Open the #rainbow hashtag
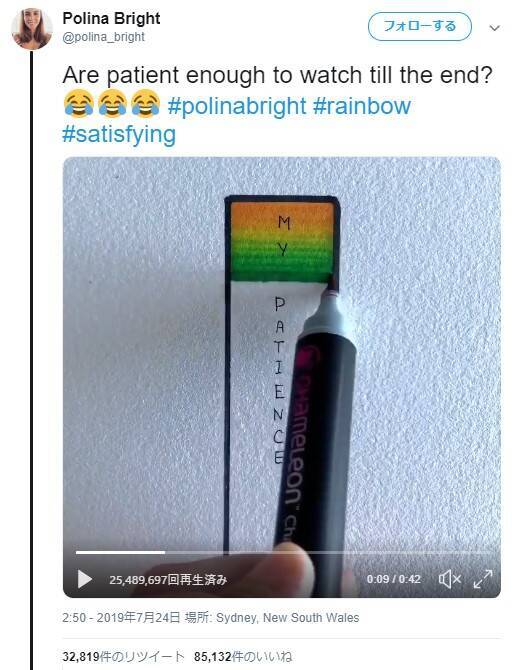Screen dimensions: 527x670 click(362, 106)
